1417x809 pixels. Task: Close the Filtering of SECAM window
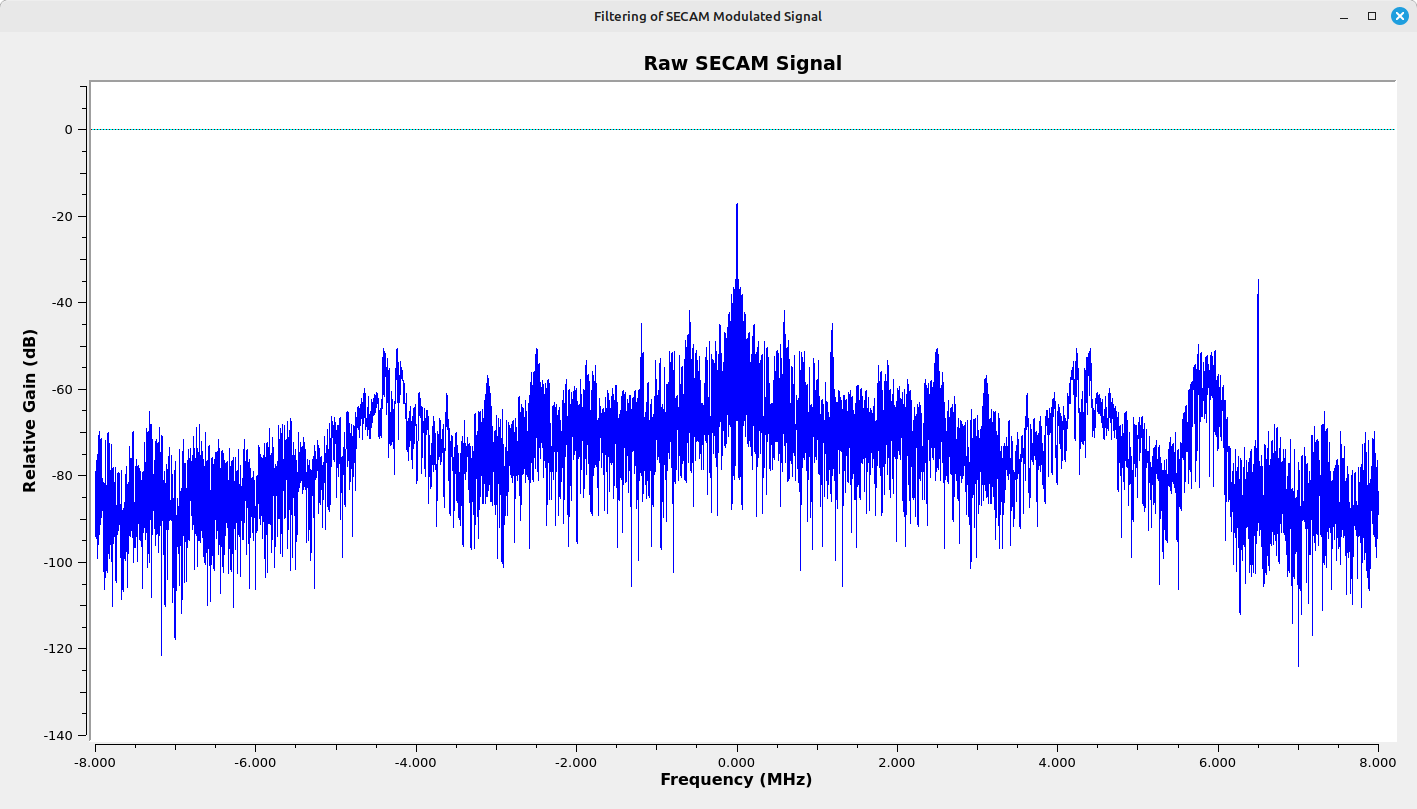(1399, 16)
